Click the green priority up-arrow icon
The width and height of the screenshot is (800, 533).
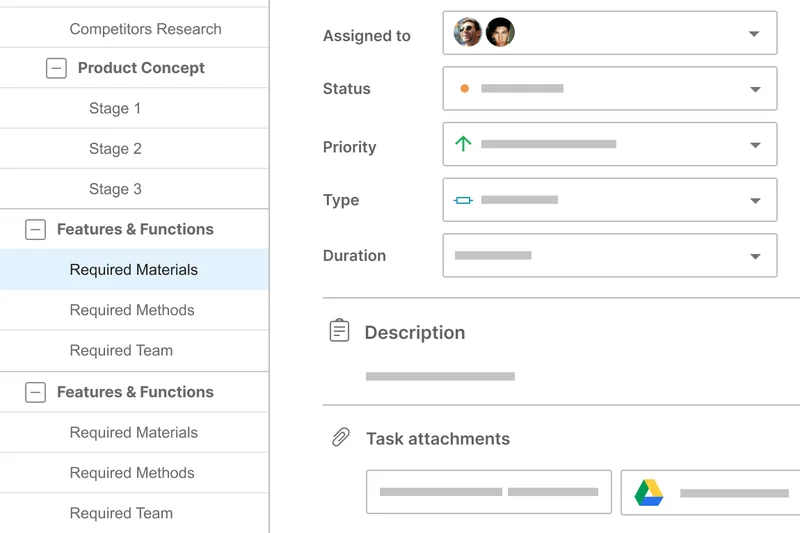click(463, 144)
